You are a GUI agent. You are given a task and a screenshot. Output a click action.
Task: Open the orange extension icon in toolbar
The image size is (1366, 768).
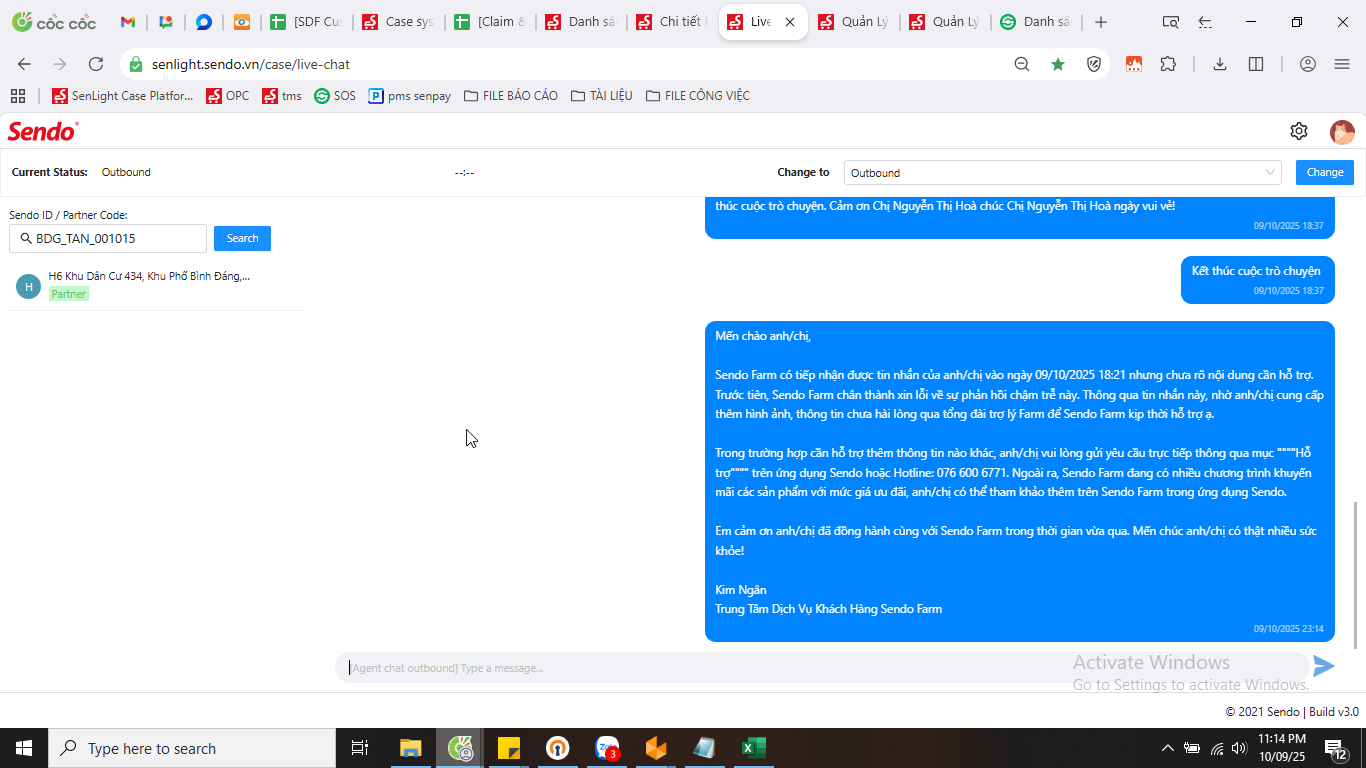click(1134, 64)
